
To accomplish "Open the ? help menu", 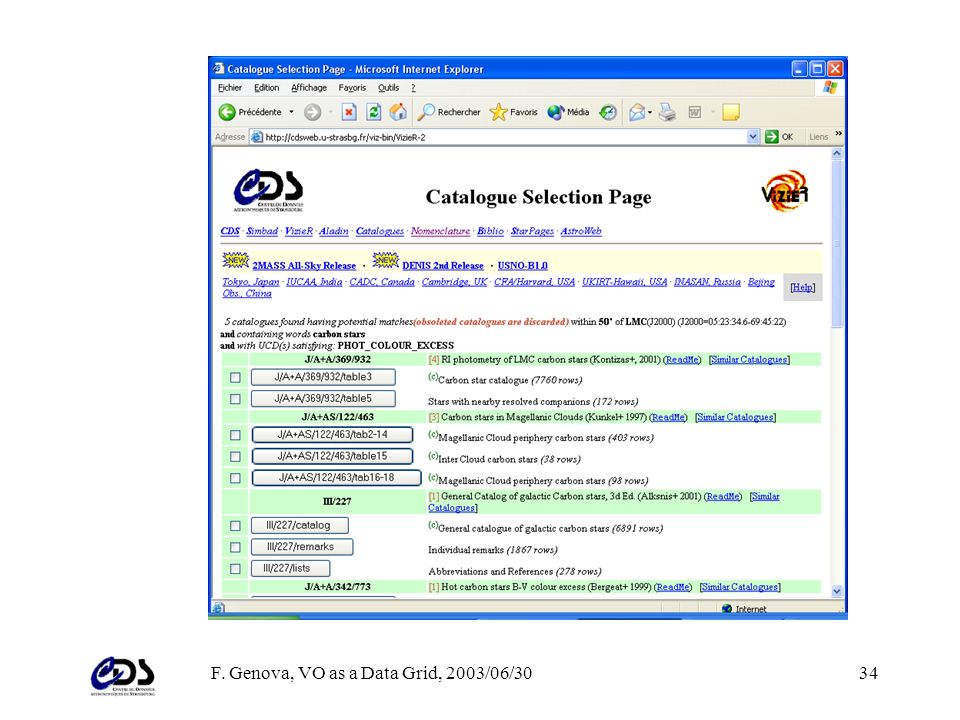I will [413, 88].
